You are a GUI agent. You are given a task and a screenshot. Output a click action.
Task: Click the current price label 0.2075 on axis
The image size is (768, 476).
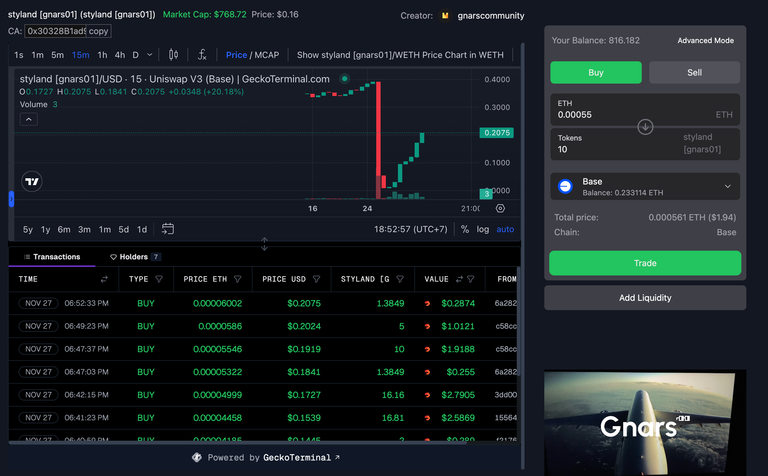(x=497, y=133)
